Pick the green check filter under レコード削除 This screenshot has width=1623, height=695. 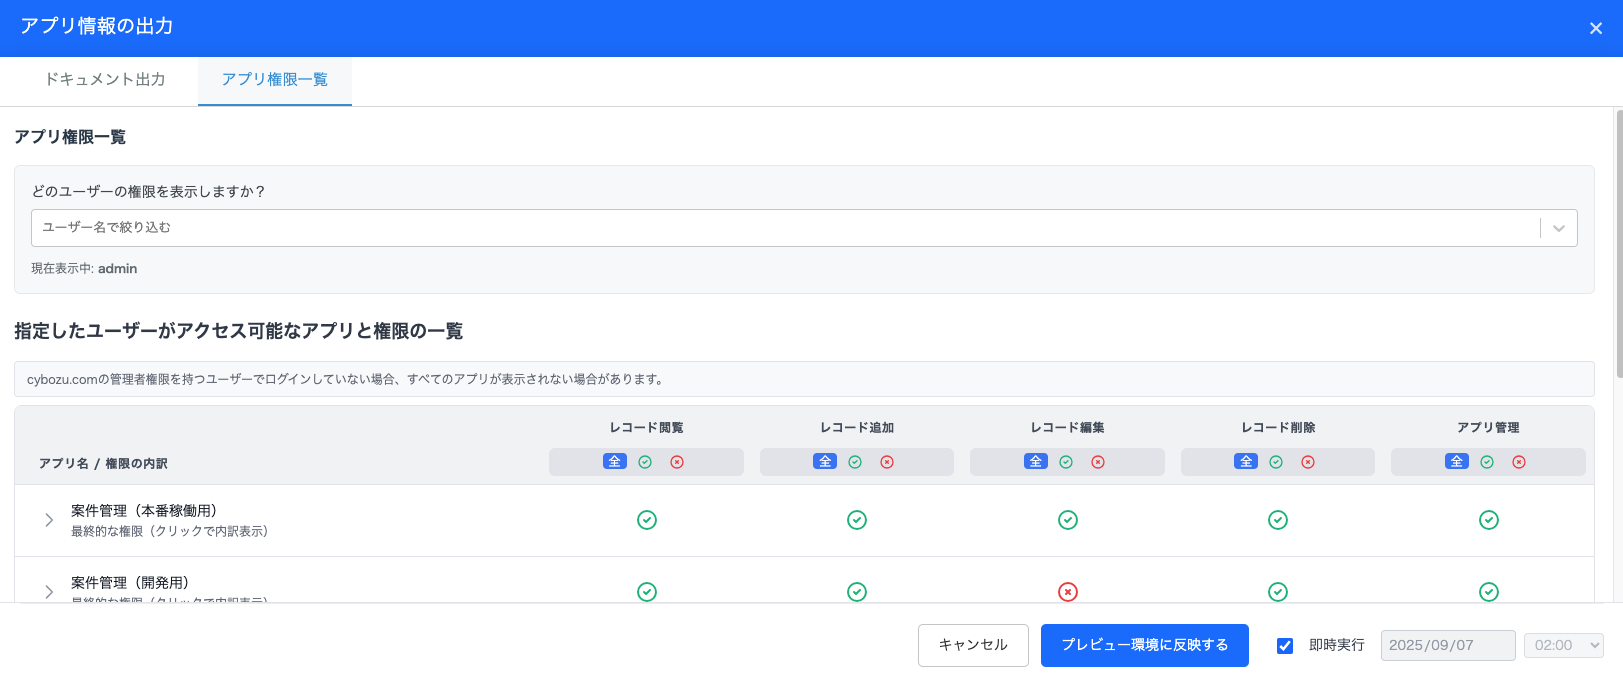click(1276, 462)
